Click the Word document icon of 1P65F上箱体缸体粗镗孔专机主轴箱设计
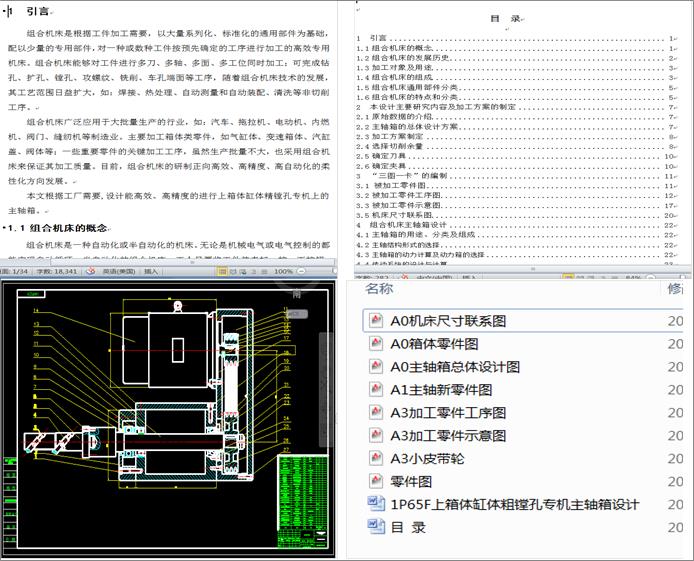Viewport: 694px width, 561px height. point(376,504)
